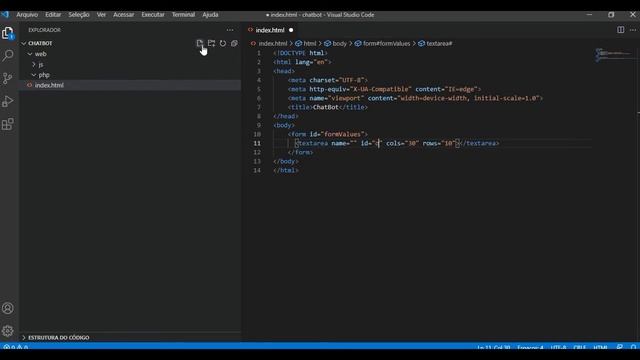The height and width of the screenshot is (360, 640).
Task: Refresh the Explorer file tree
Action: click(223, 43)
